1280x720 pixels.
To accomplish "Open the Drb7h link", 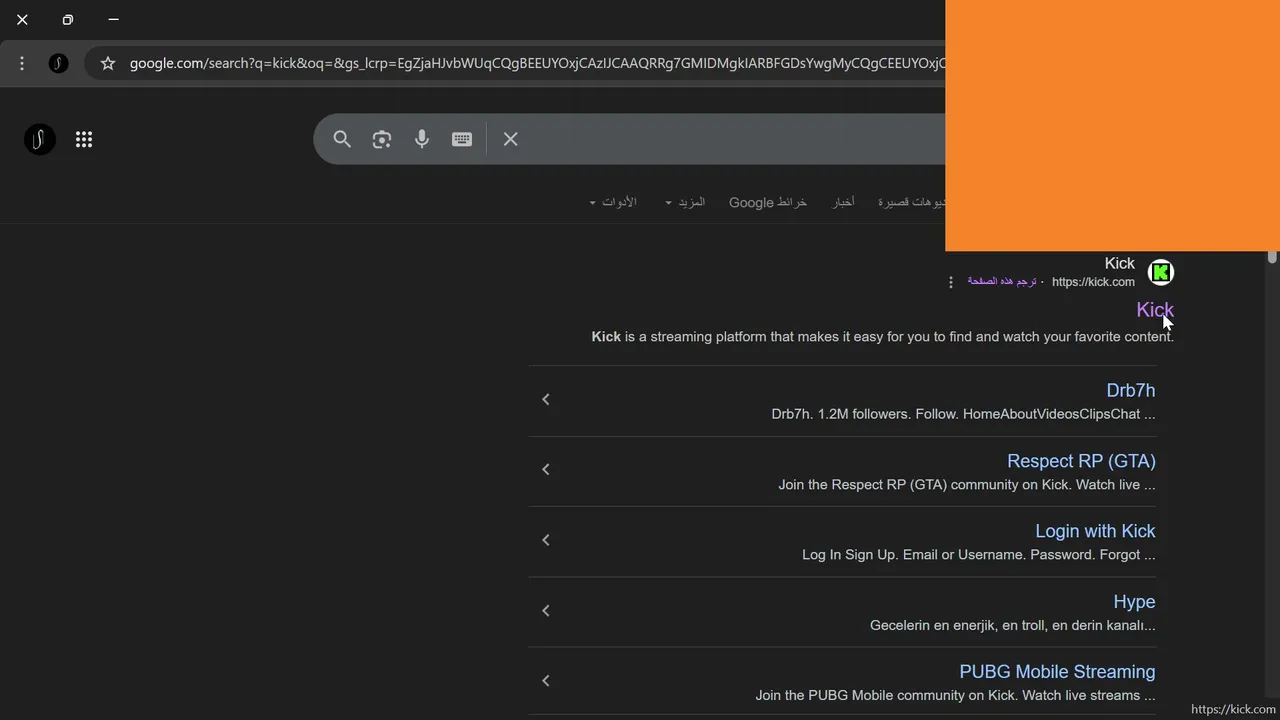I will pos(1131,390).
